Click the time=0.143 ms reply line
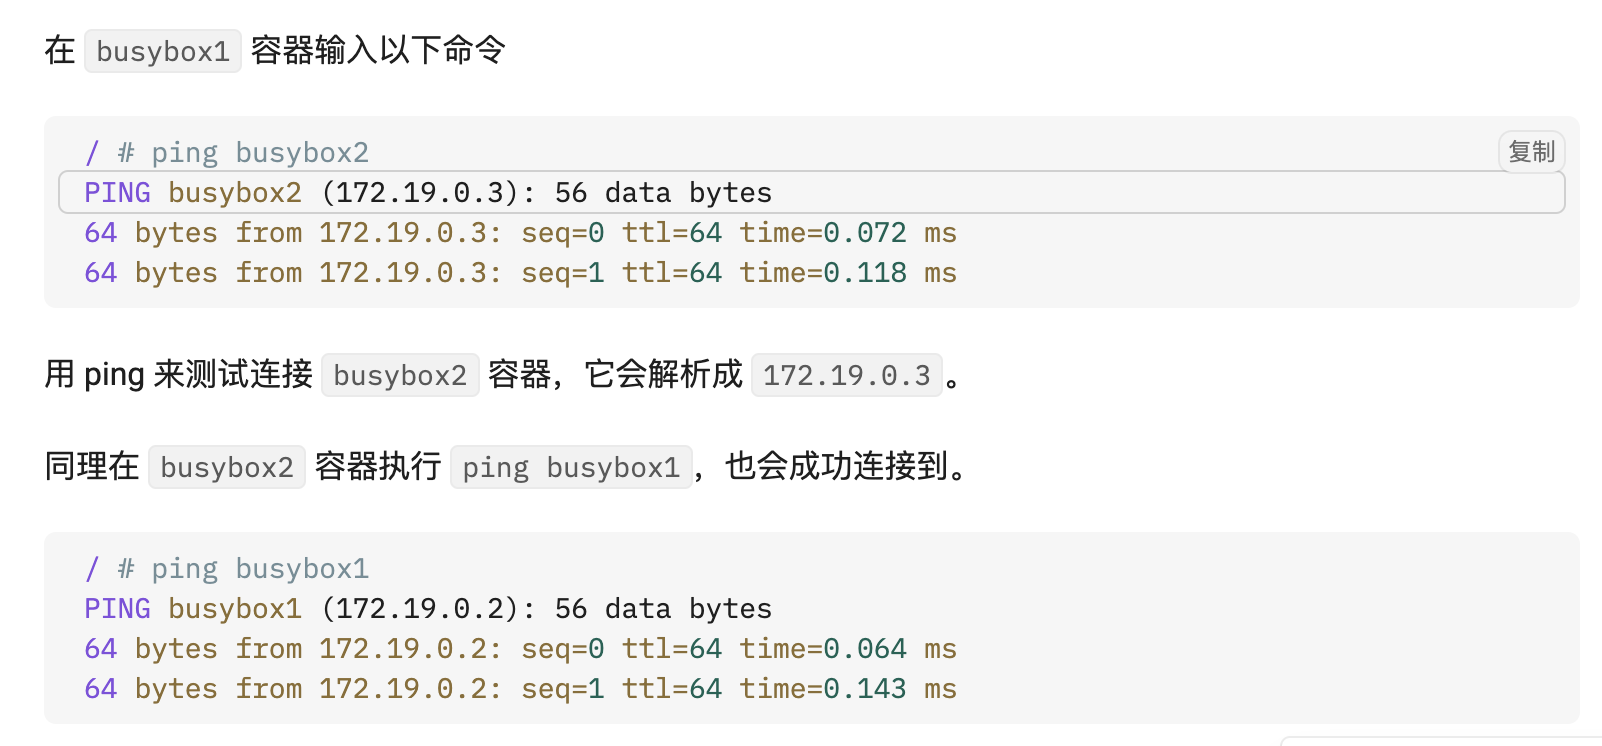The width and height of the screenshot is (1602, 746). pos(520,689)
